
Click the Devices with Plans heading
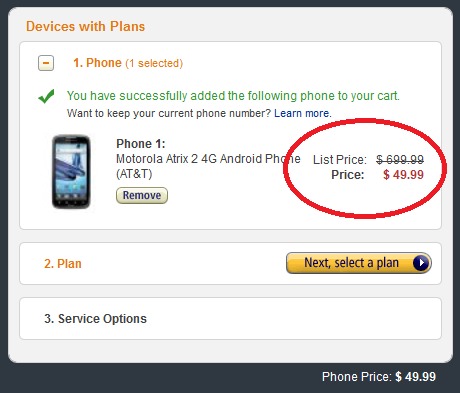pyautogui.click(x=85, y=26)
